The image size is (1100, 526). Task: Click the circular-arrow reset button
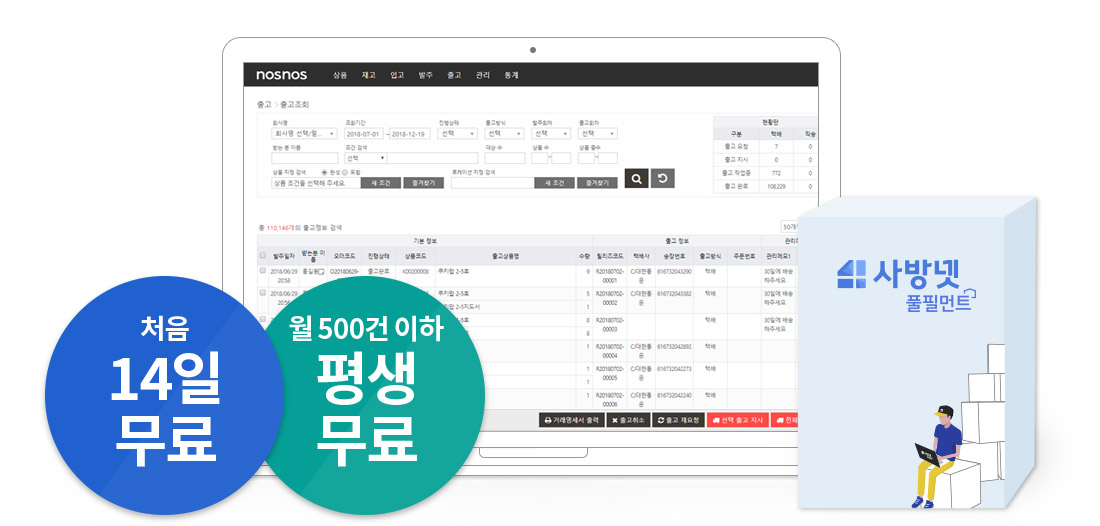click(662, 179)
